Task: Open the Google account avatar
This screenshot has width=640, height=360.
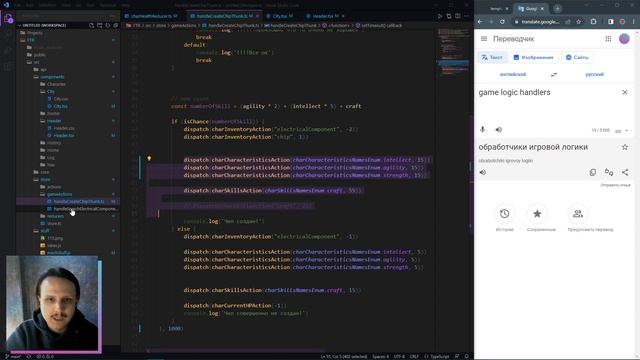Action: point(624,39)
